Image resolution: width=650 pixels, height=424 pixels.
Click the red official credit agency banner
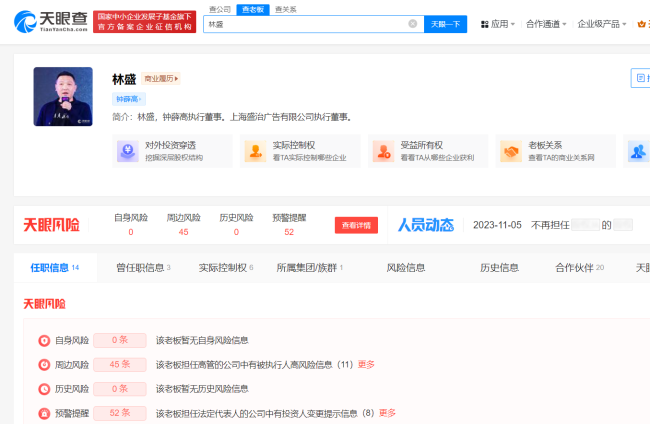[144, 22]
